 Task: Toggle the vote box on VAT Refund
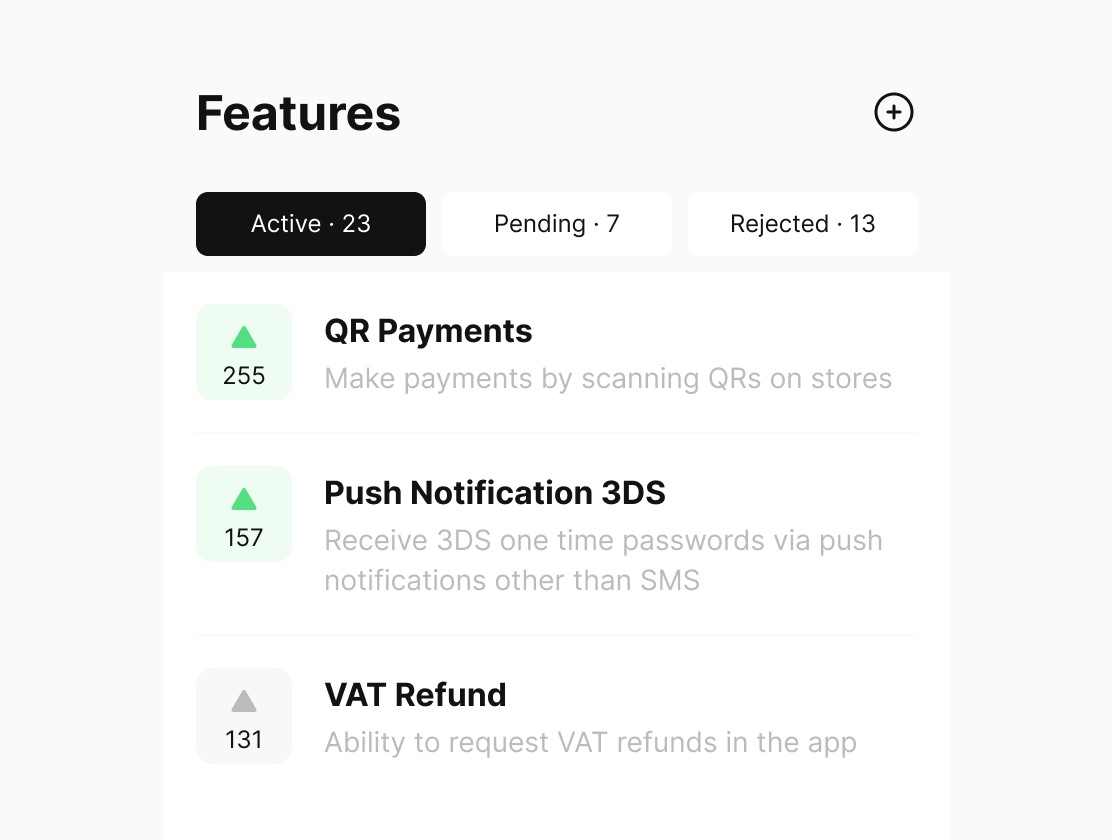[244, 716]
